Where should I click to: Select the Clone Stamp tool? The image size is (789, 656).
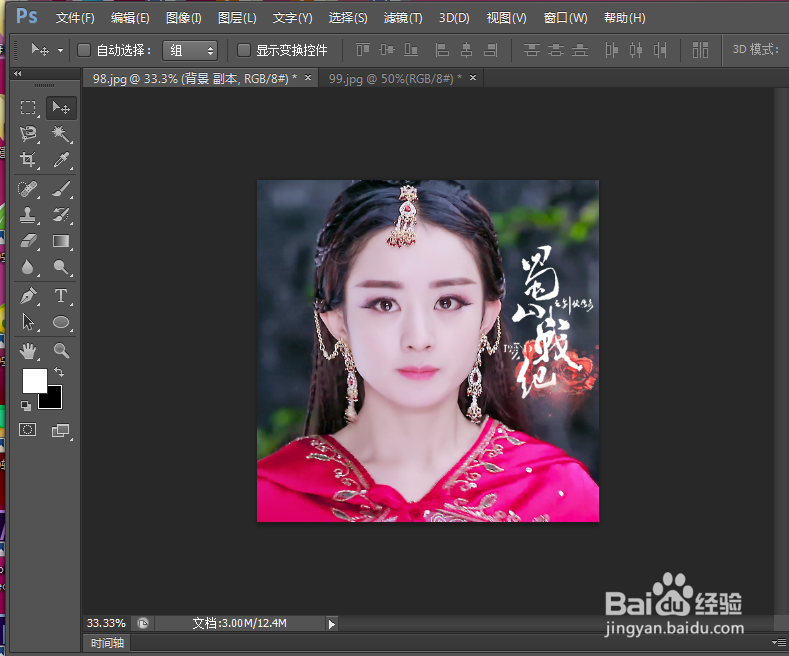[28, 215]
